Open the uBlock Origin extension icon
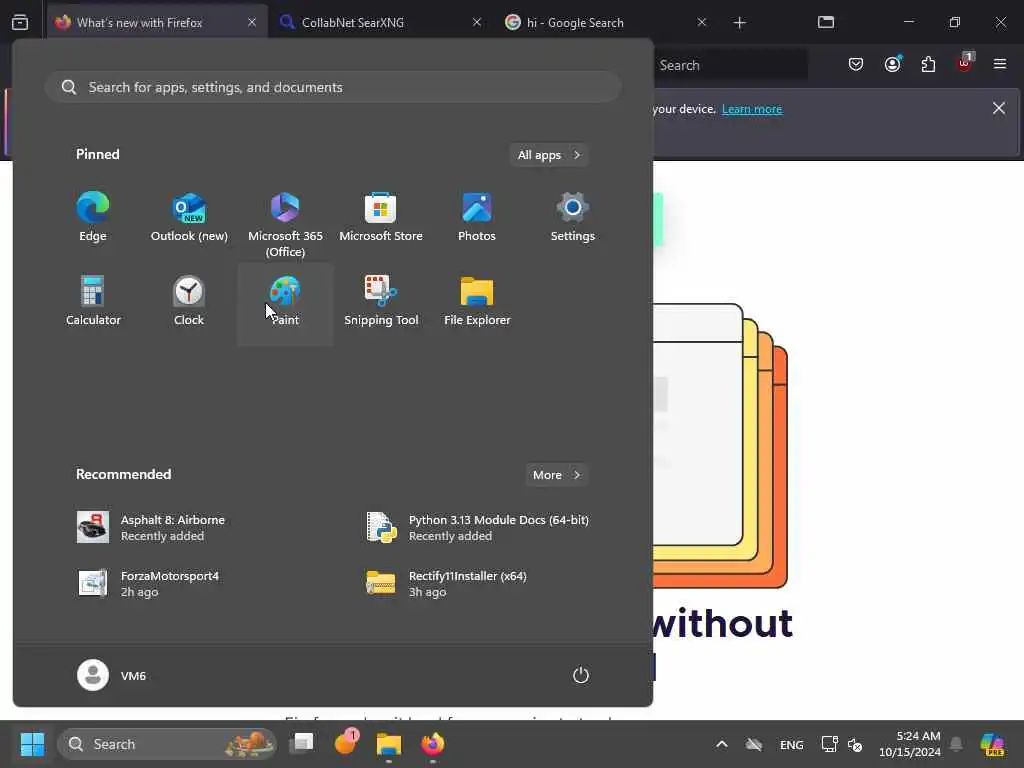The height and width of the screenshot is (768, 1024). pyautogui.click(x=965, y=64)
